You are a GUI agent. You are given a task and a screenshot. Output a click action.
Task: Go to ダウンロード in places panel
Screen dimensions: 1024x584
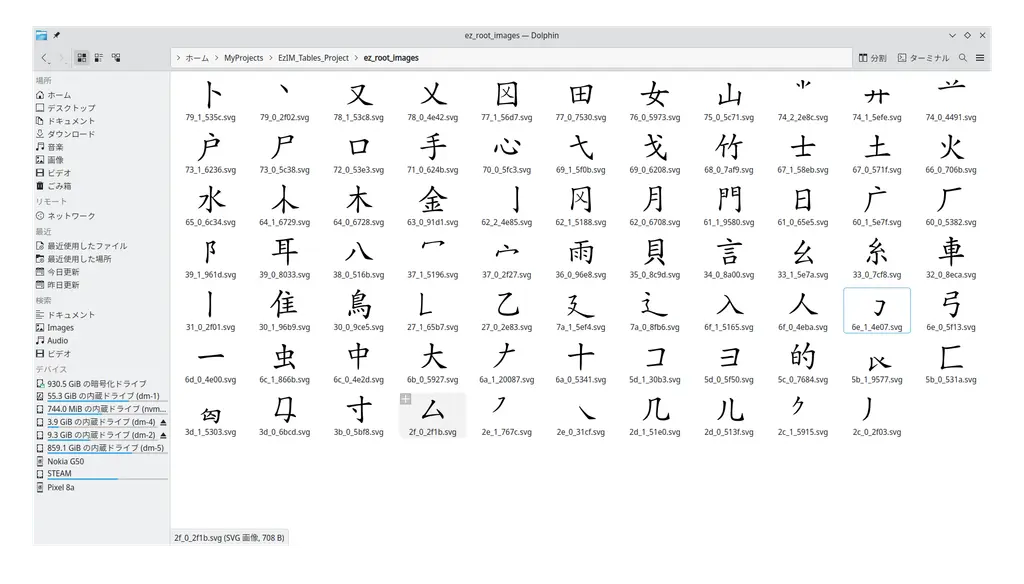pyautogui.click(x=70, y=134)
